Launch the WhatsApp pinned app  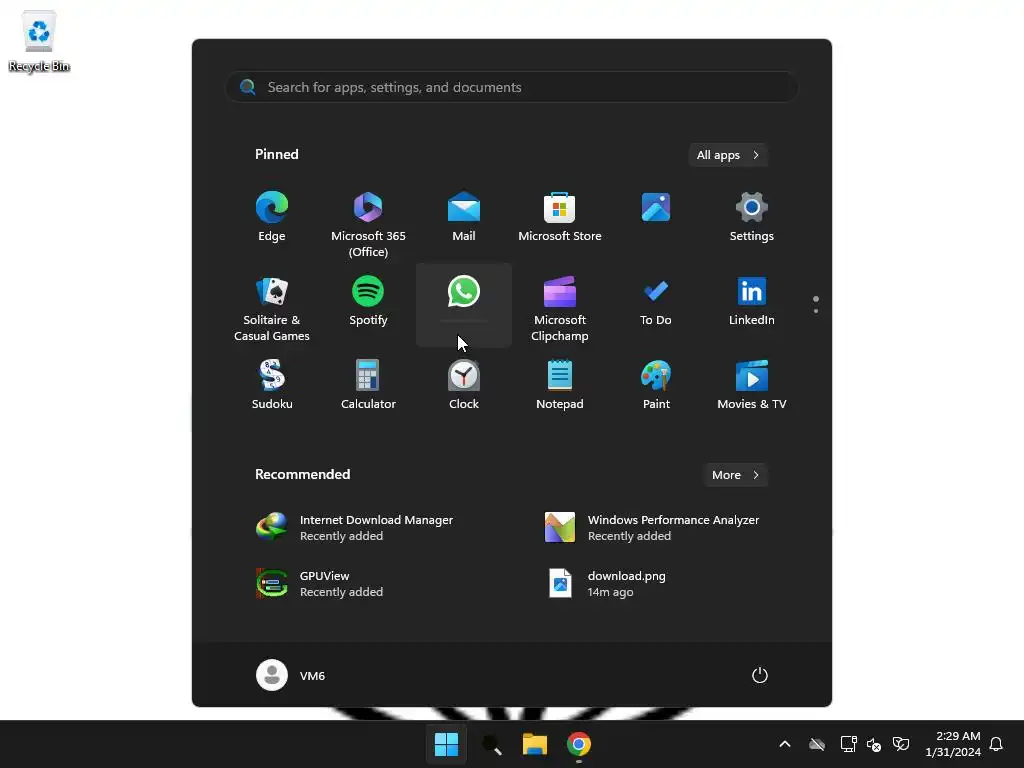(464, 305)
